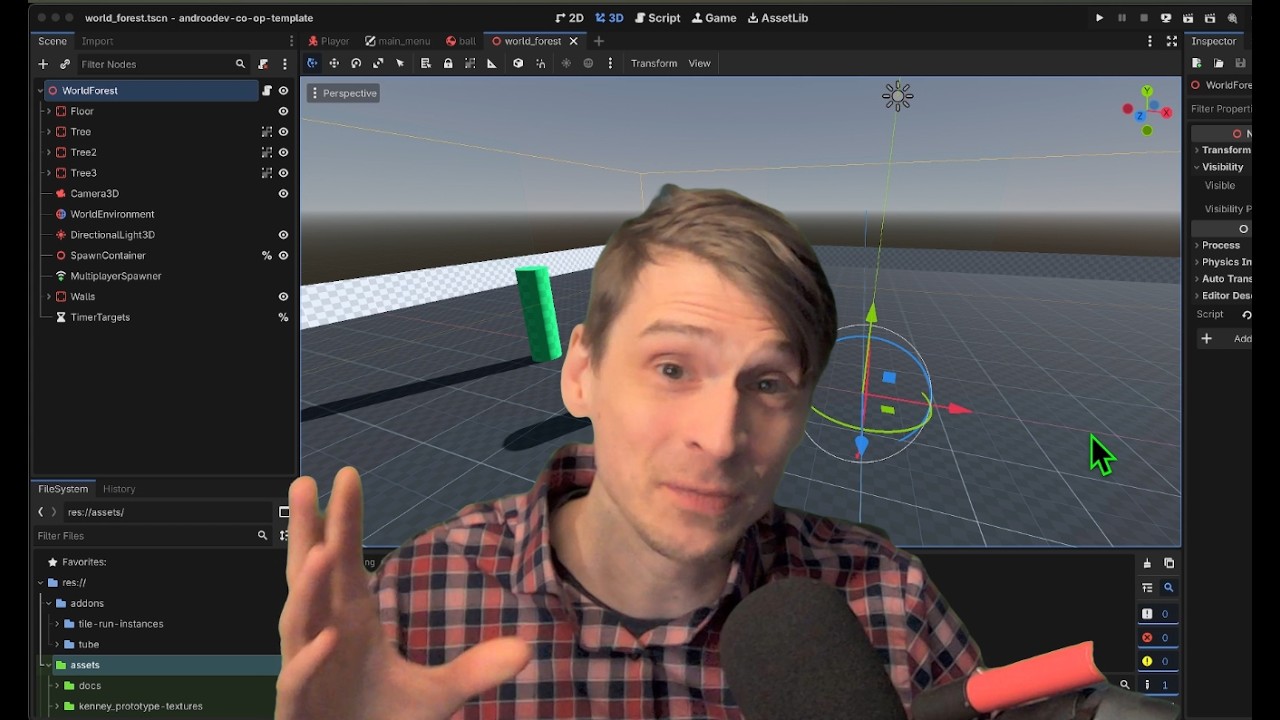The width and height of the screenshot is (1280, 720).
Task: Toggle visibility of DirectionalLight3D node
Action: pyautogui.click(x=283, y=235)
